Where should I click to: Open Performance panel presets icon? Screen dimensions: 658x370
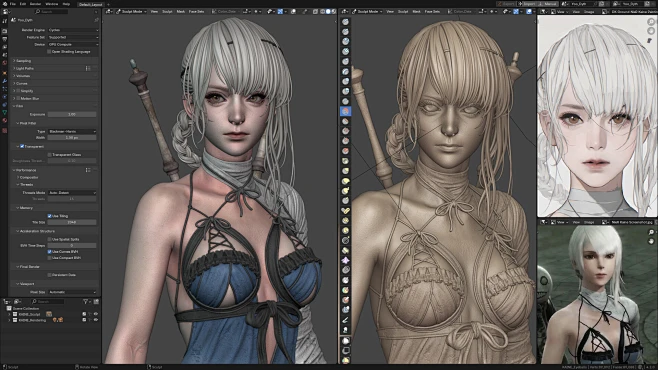[88, 170]
